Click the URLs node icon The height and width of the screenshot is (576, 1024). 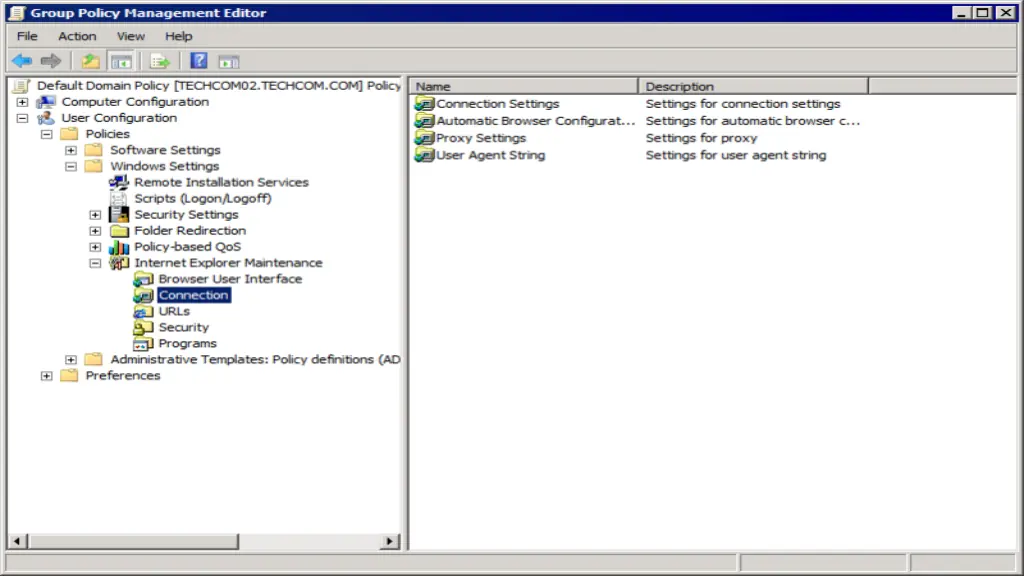pos(143,312)
